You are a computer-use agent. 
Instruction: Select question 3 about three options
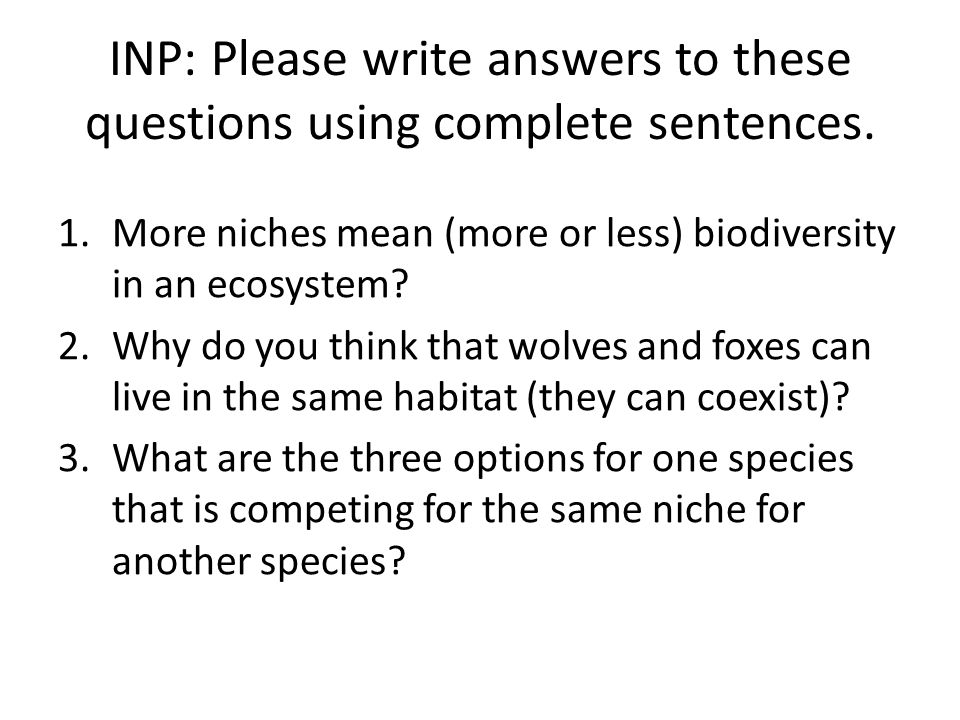click(456, 509)
